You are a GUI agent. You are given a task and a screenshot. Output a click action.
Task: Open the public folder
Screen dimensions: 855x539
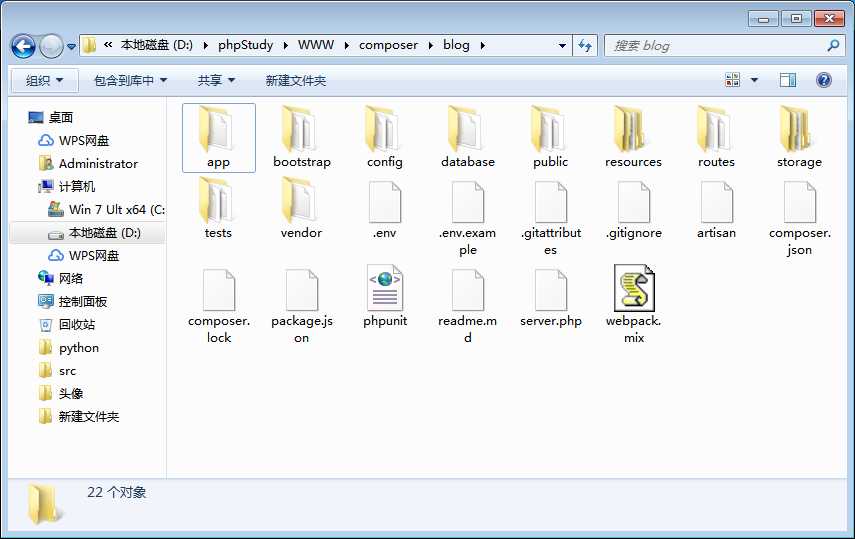point(550,137)
